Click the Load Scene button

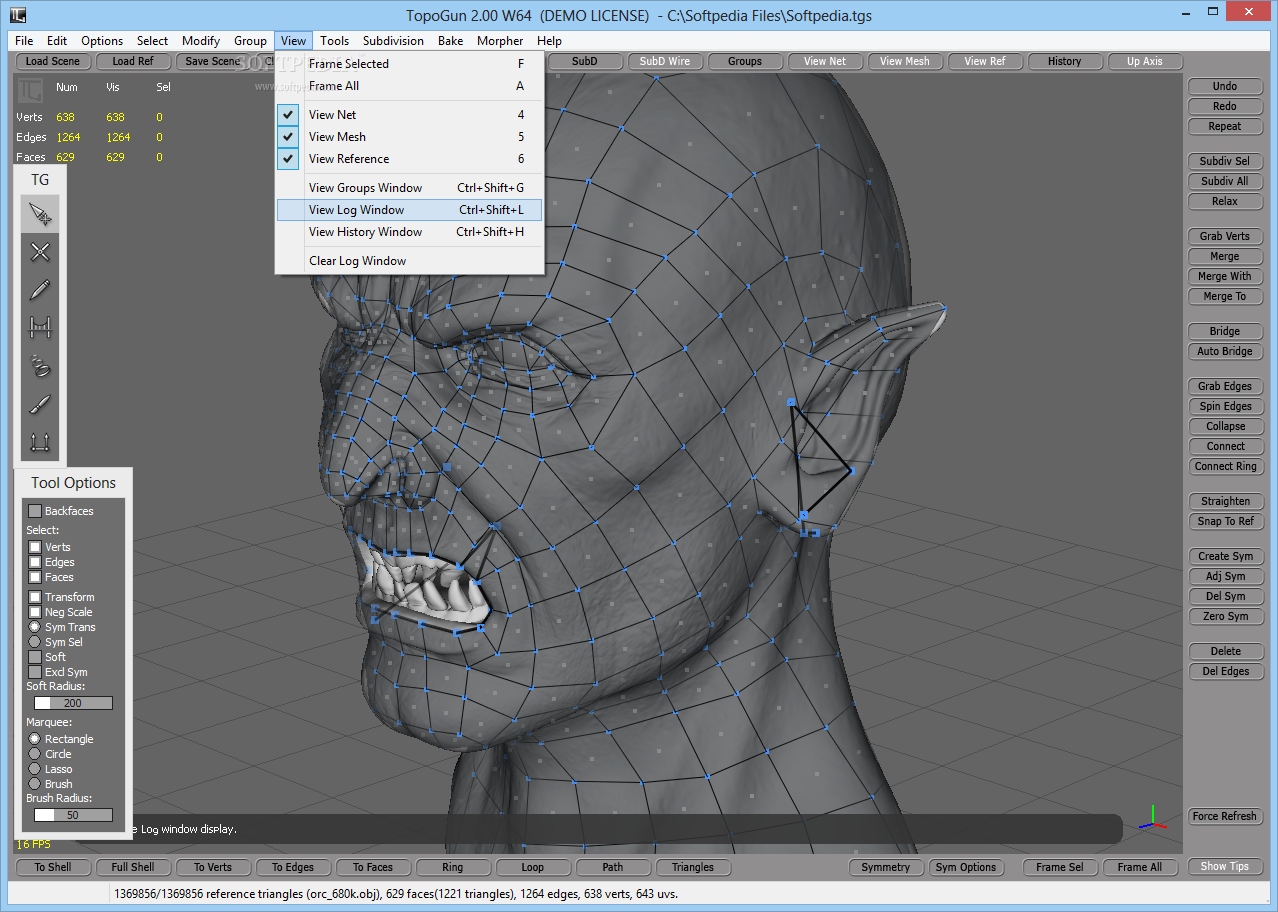tap(52, 61)
